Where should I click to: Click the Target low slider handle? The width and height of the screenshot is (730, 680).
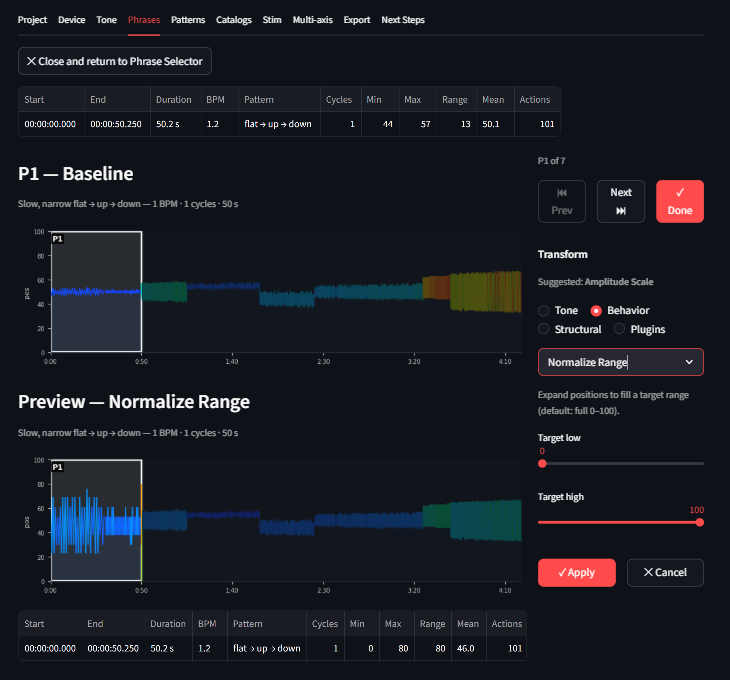(x=542, y=463)
